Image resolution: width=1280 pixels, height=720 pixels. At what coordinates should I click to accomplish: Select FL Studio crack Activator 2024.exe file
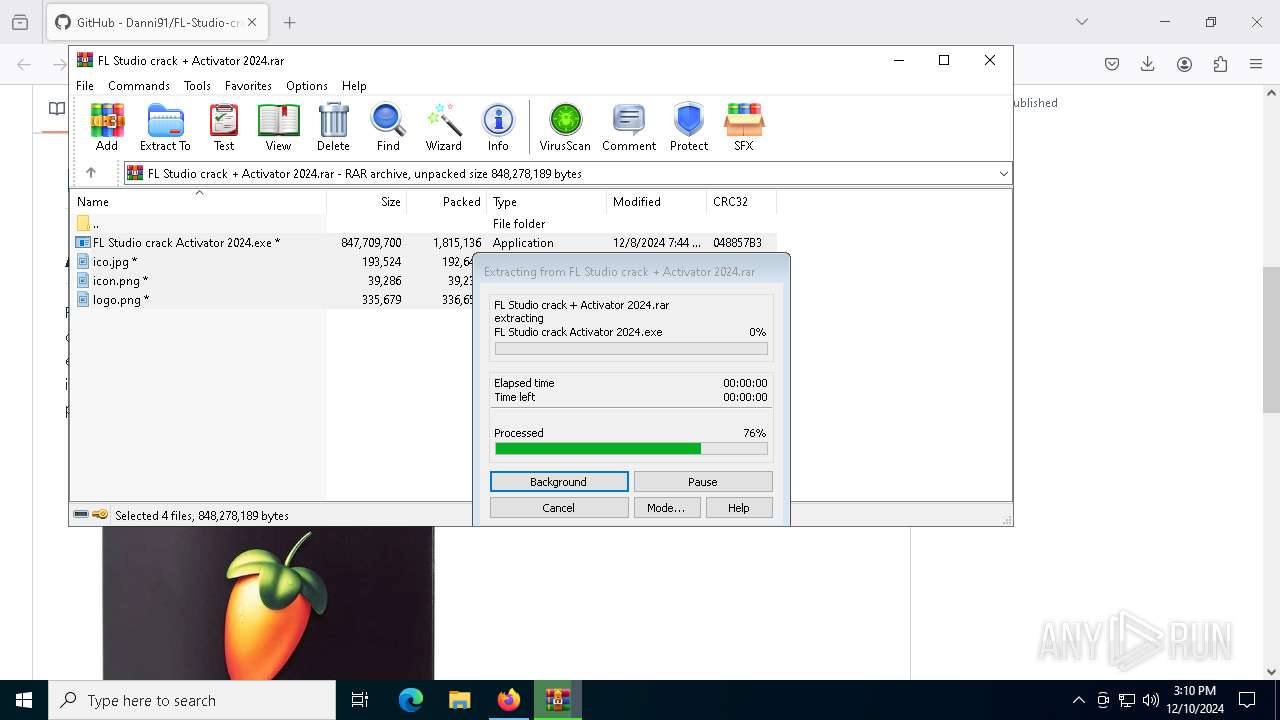coord(425,243)
